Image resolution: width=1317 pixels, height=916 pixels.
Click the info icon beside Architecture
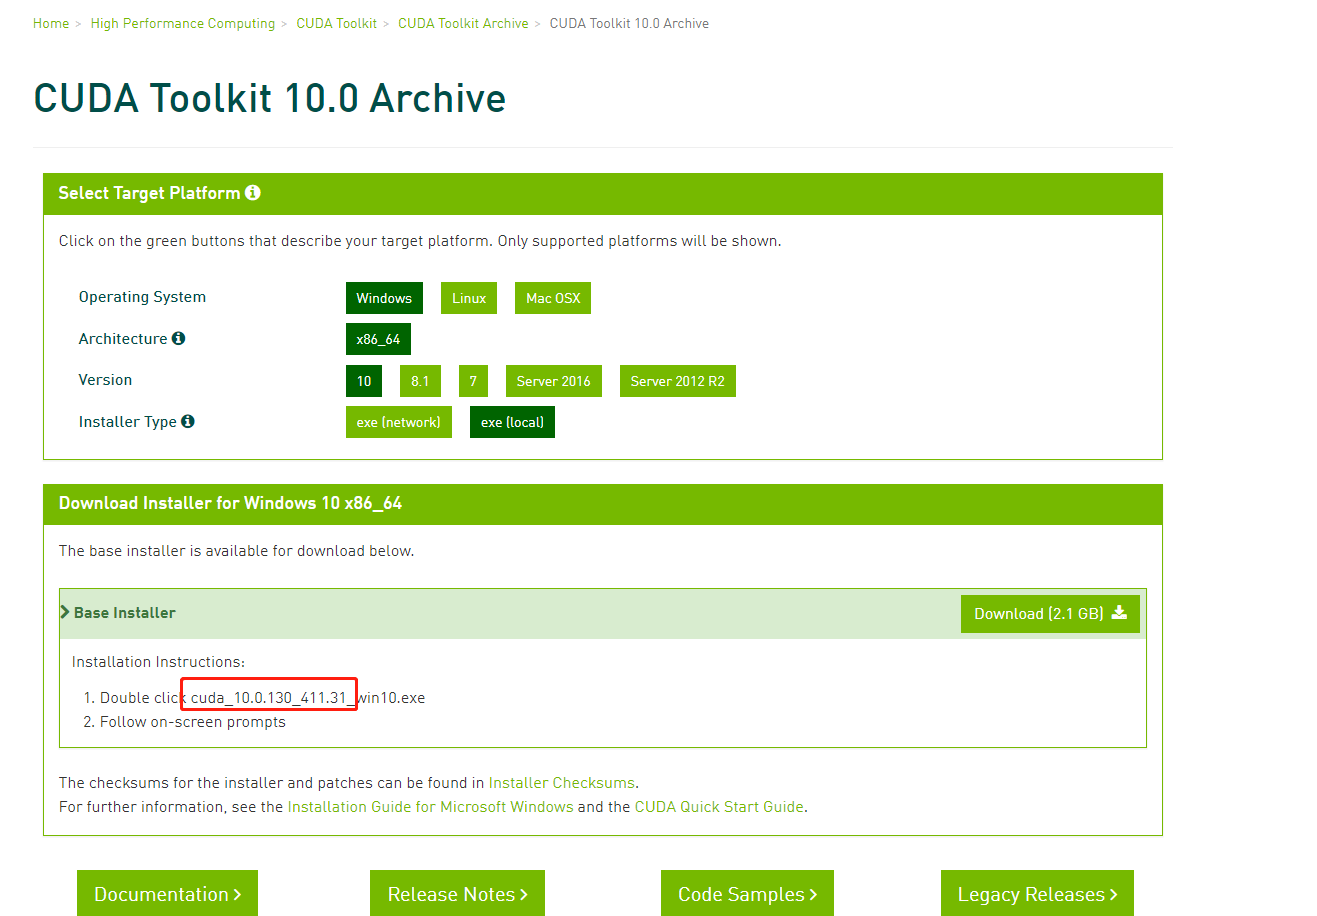pos(178,338)
